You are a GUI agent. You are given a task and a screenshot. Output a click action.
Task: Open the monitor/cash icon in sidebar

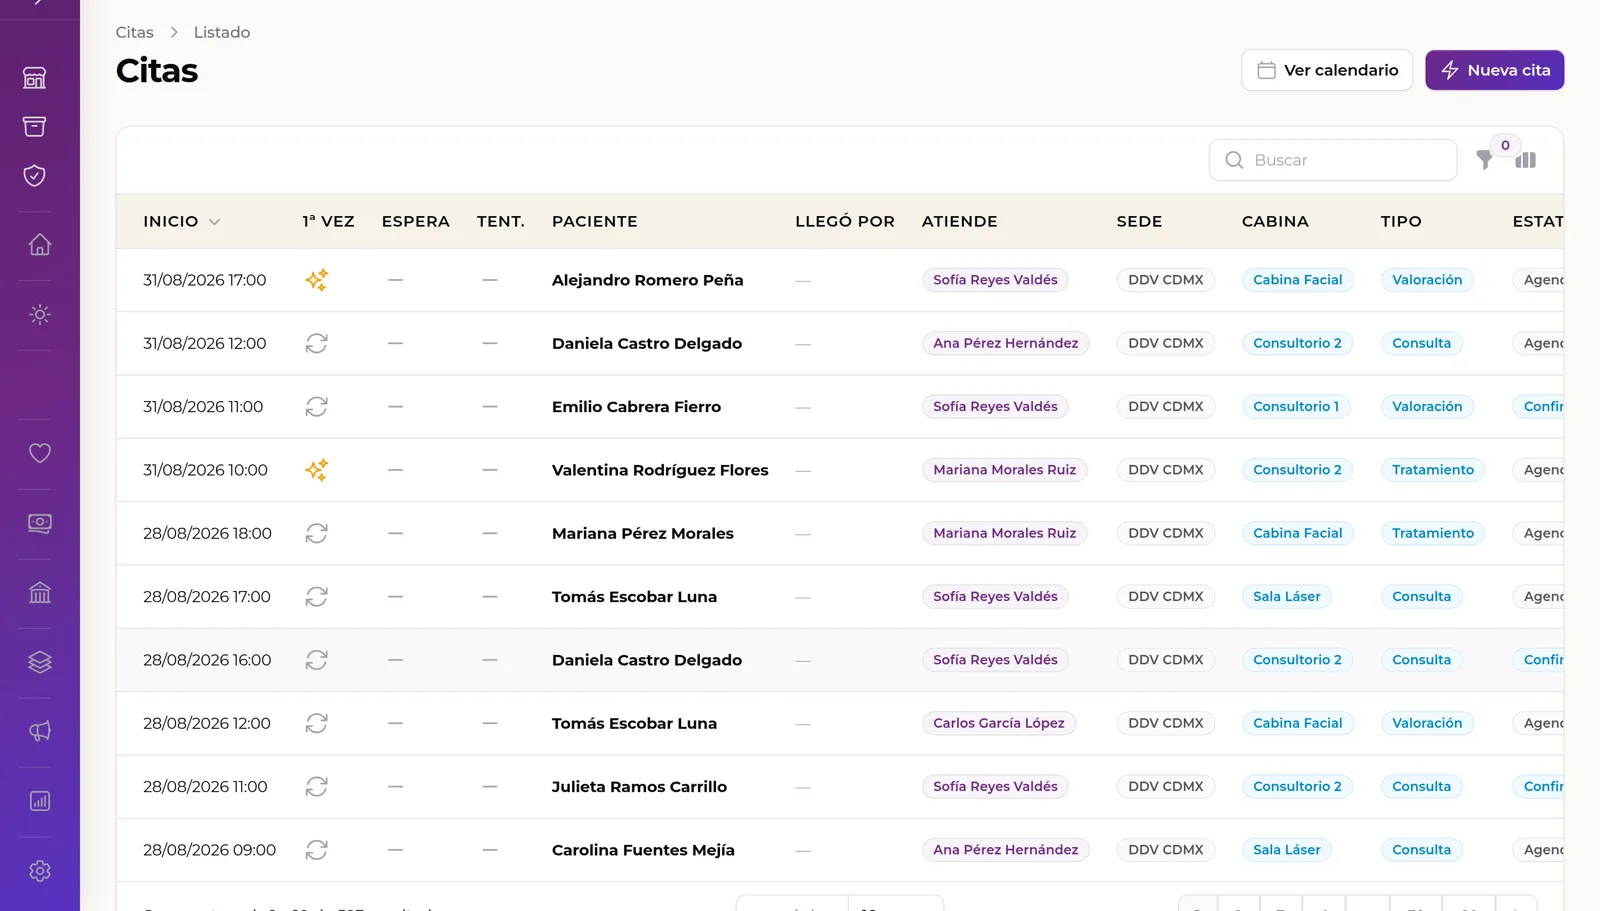pyautogui.click(x=40, y=523)
